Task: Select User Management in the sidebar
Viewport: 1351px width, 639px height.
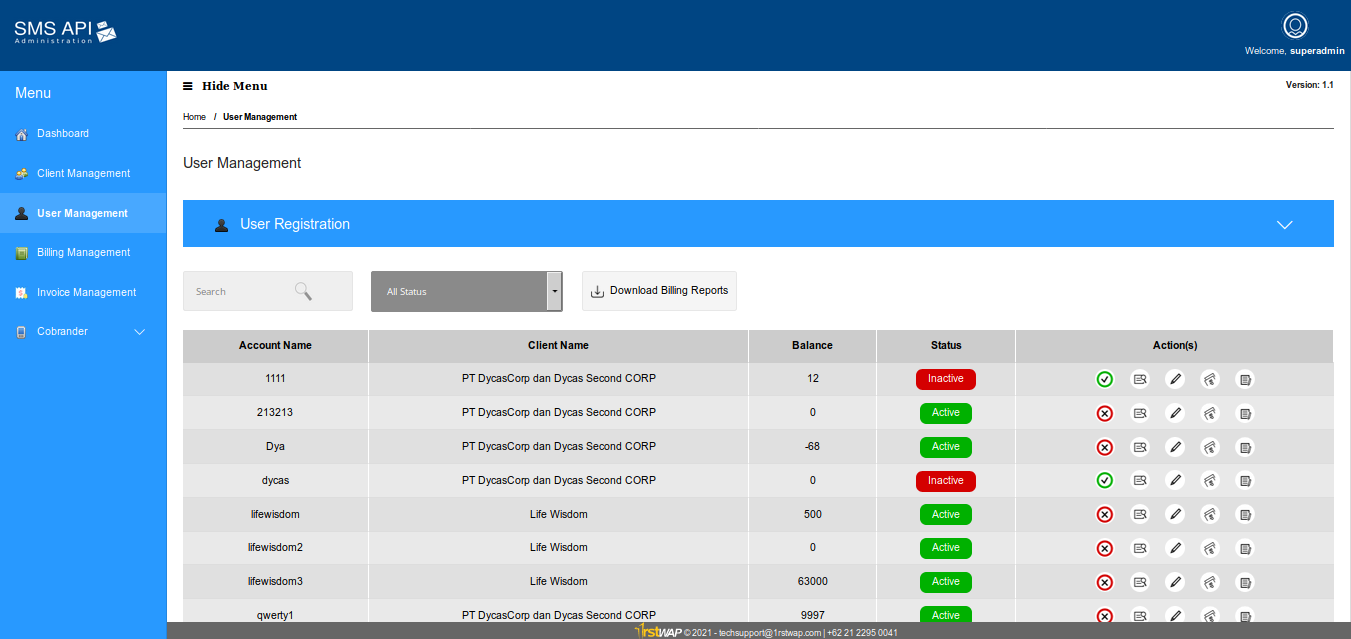Action: click(83, 213)
